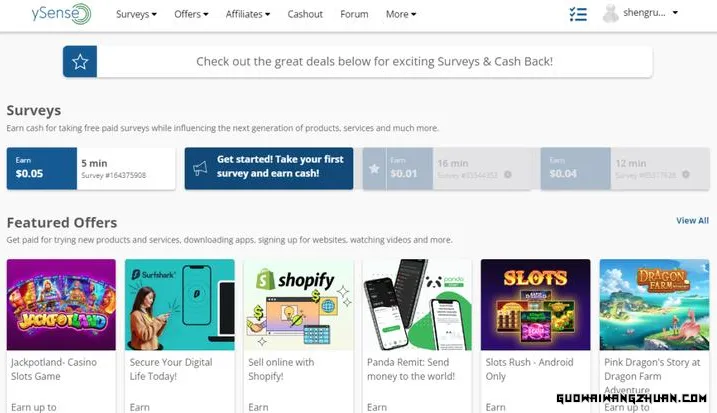Screen dimensions: 717x413
Task: Open the Shopify offer thumbnail
Action: click(x=299, y=305)
